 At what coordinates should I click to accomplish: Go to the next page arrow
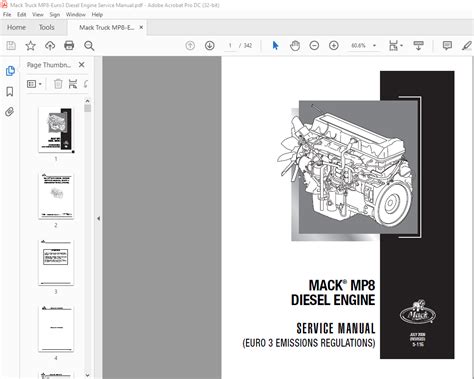pos(210,45)
